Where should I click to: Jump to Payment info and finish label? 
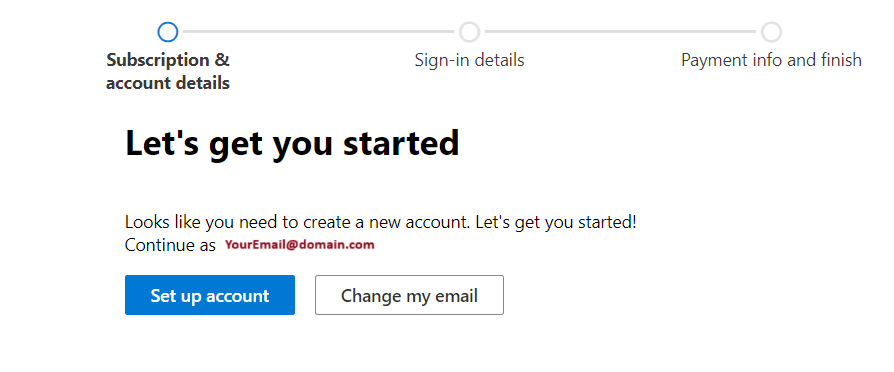point(771,60)
